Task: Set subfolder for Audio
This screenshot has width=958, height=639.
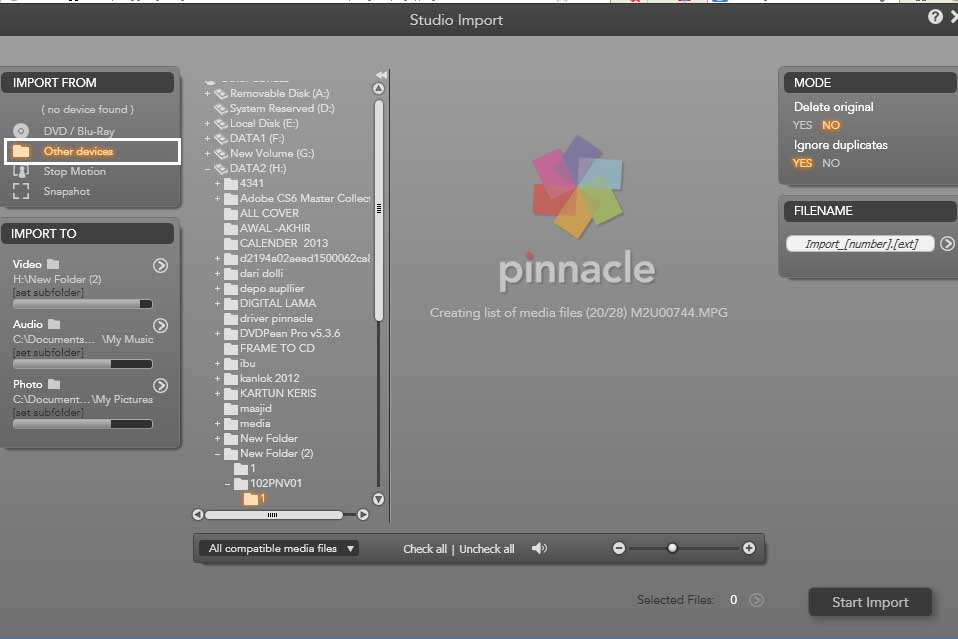Action: [48, 352]
